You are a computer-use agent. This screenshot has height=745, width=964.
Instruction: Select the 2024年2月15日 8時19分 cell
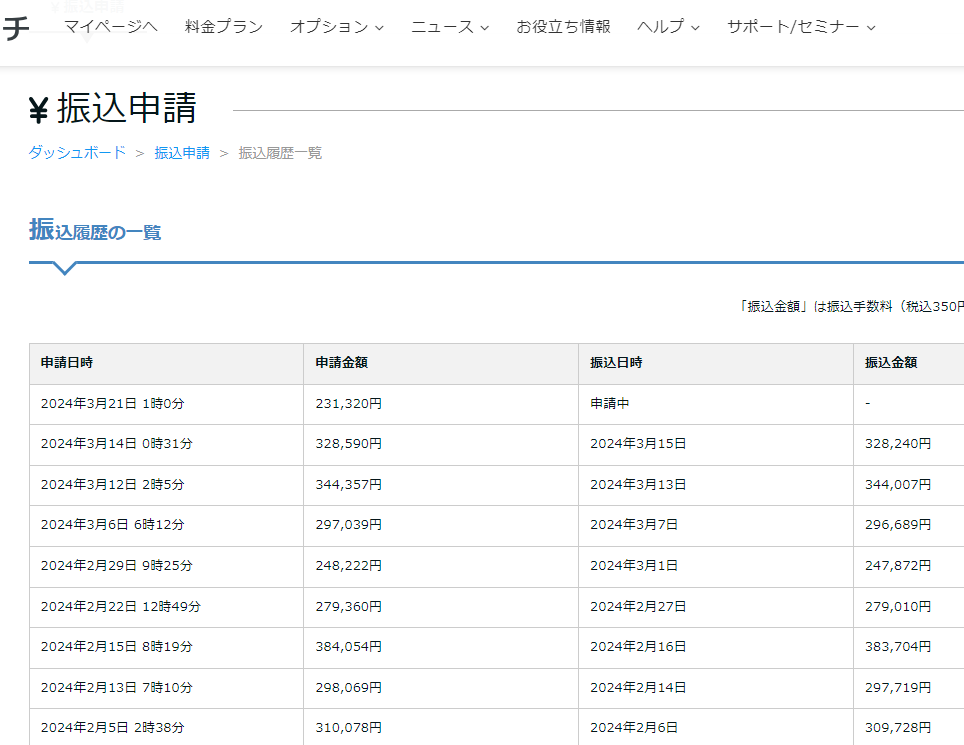pyautogui.click(x=167, y=647)
